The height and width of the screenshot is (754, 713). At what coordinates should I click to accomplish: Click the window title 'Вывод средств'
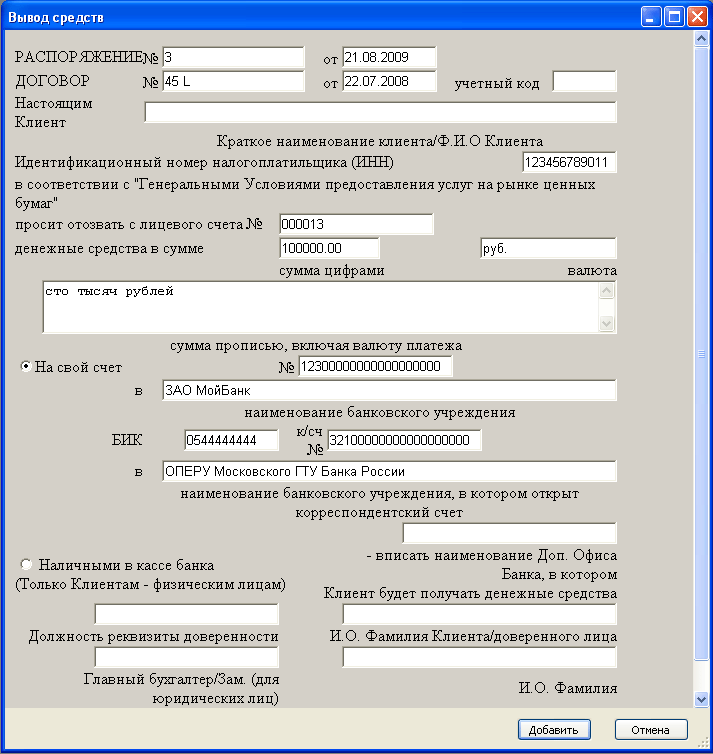click(x=56, y=18)
